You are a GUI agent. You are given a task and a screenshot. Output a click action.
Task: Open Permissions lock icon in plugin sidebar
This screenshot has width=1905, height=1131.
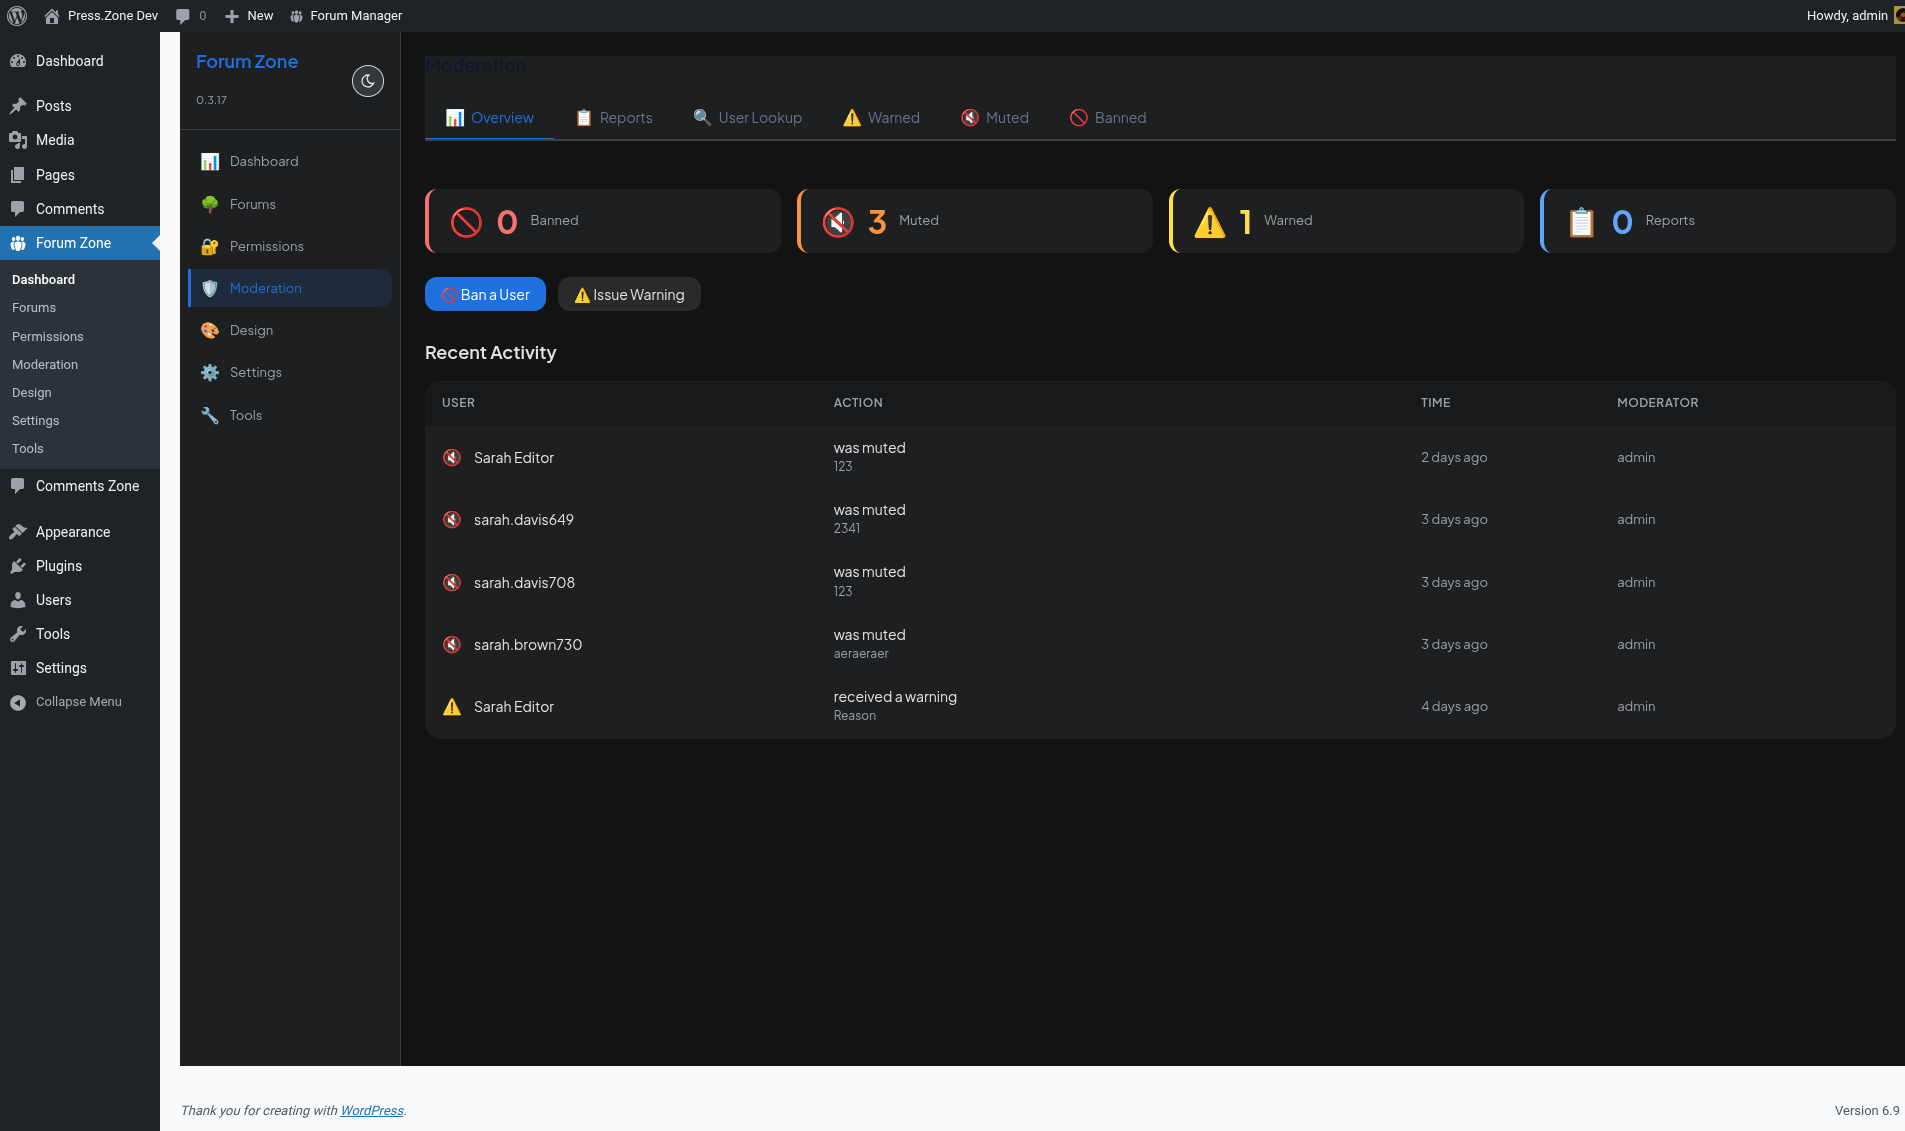[x=210, y=247]
